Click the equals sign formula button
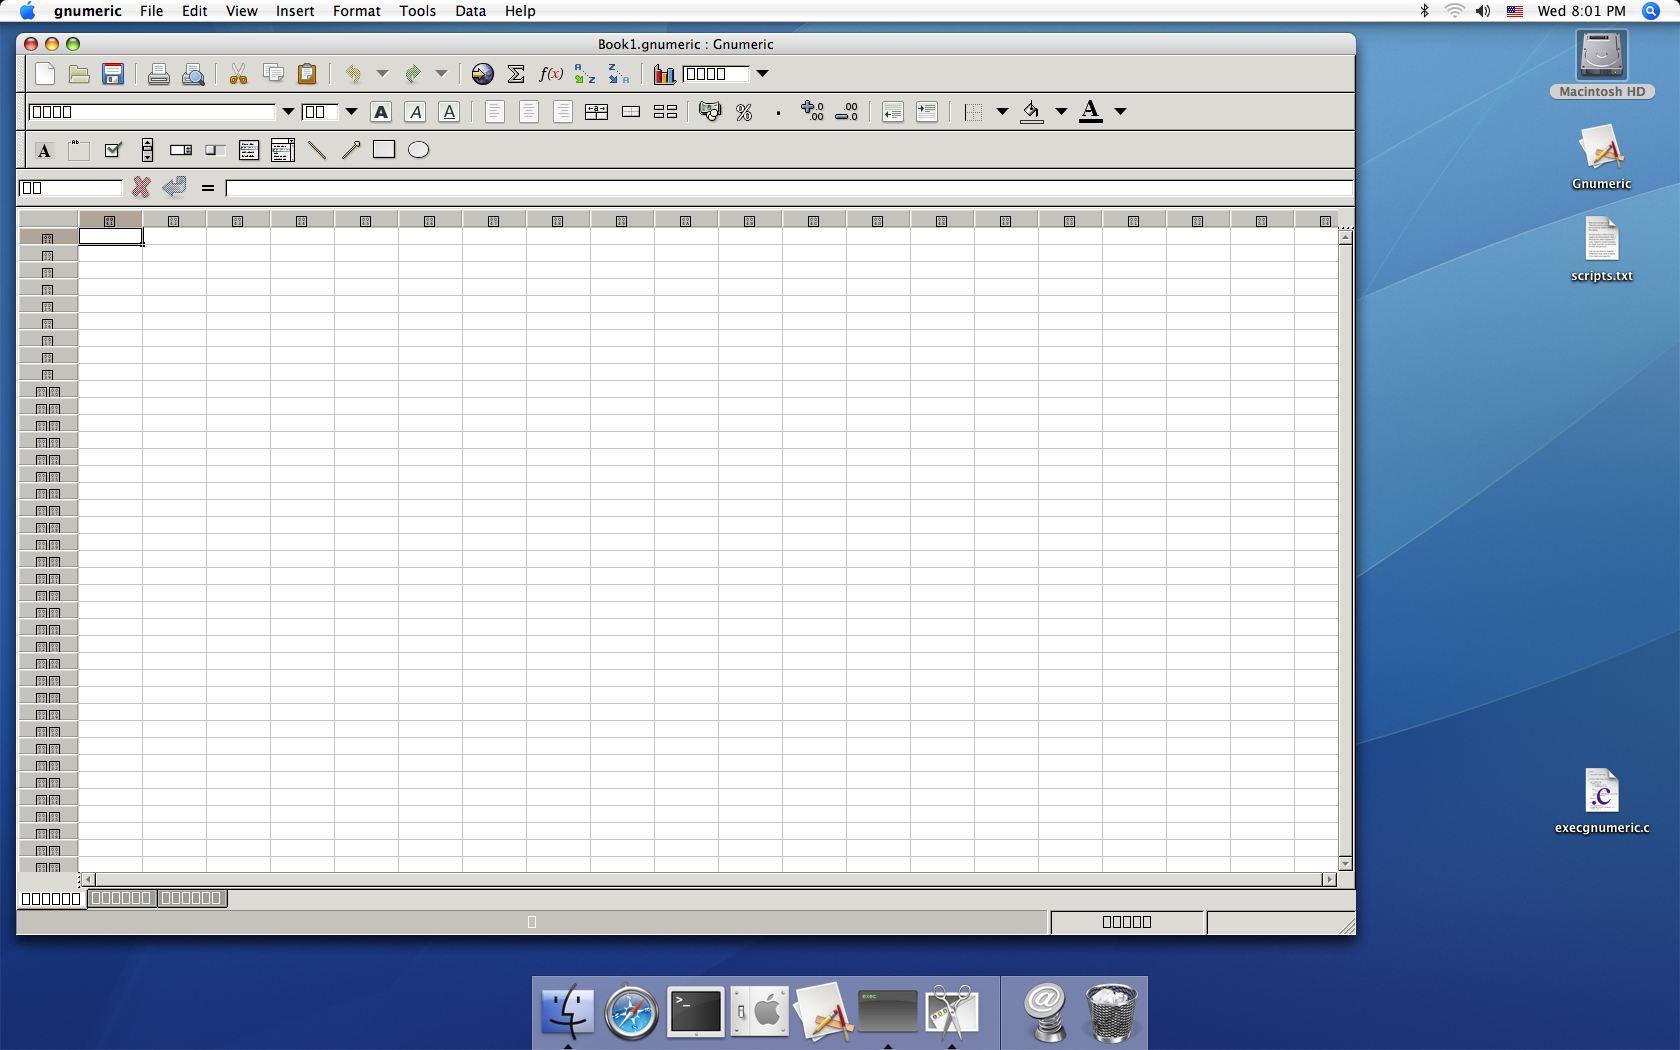 point(208,187)
